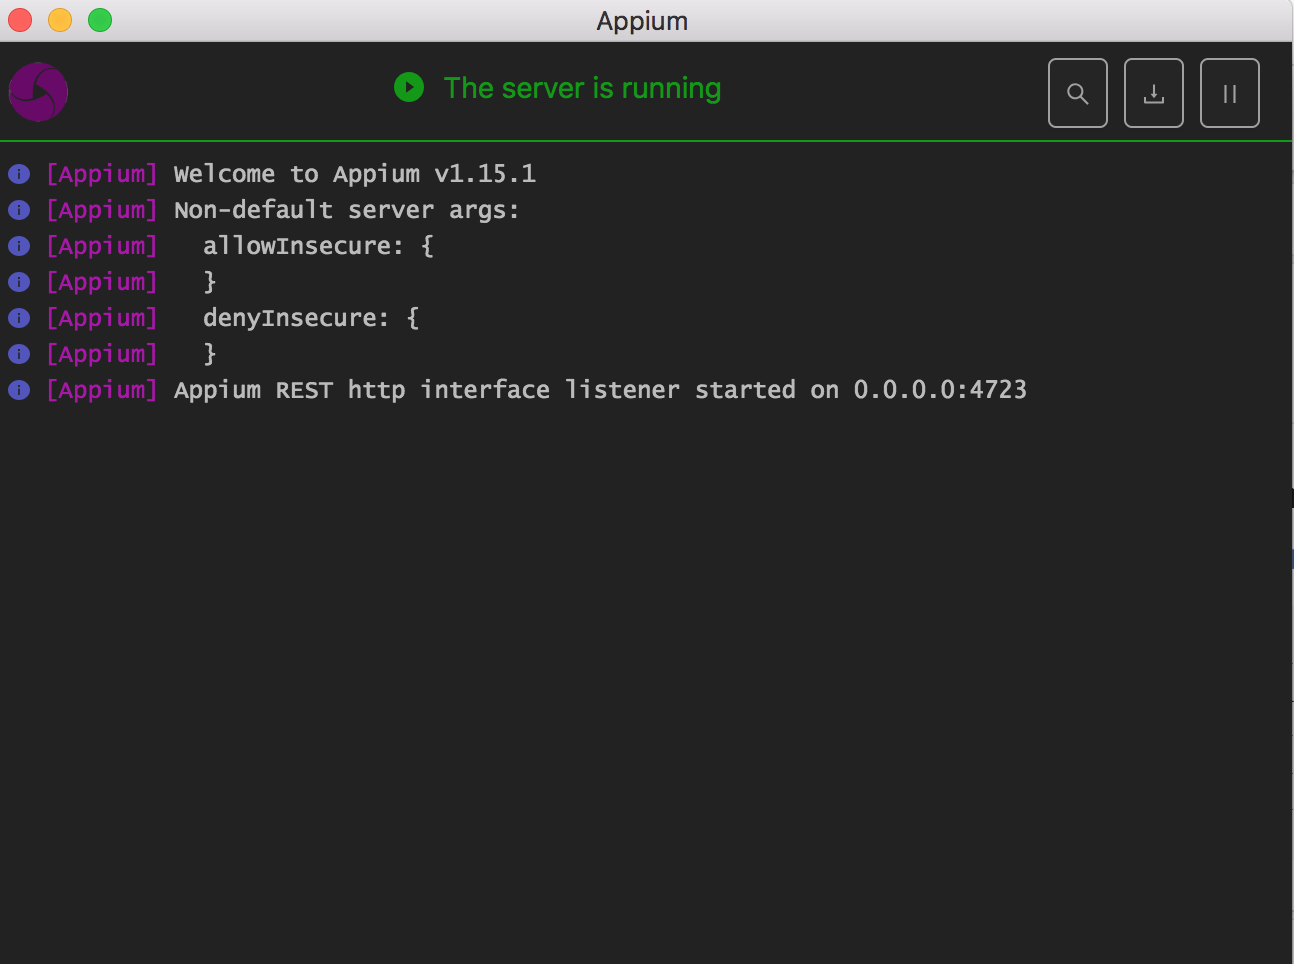
Task: Select the 'denyInsecure: {' log text
Action: click(x=311, y=318)
